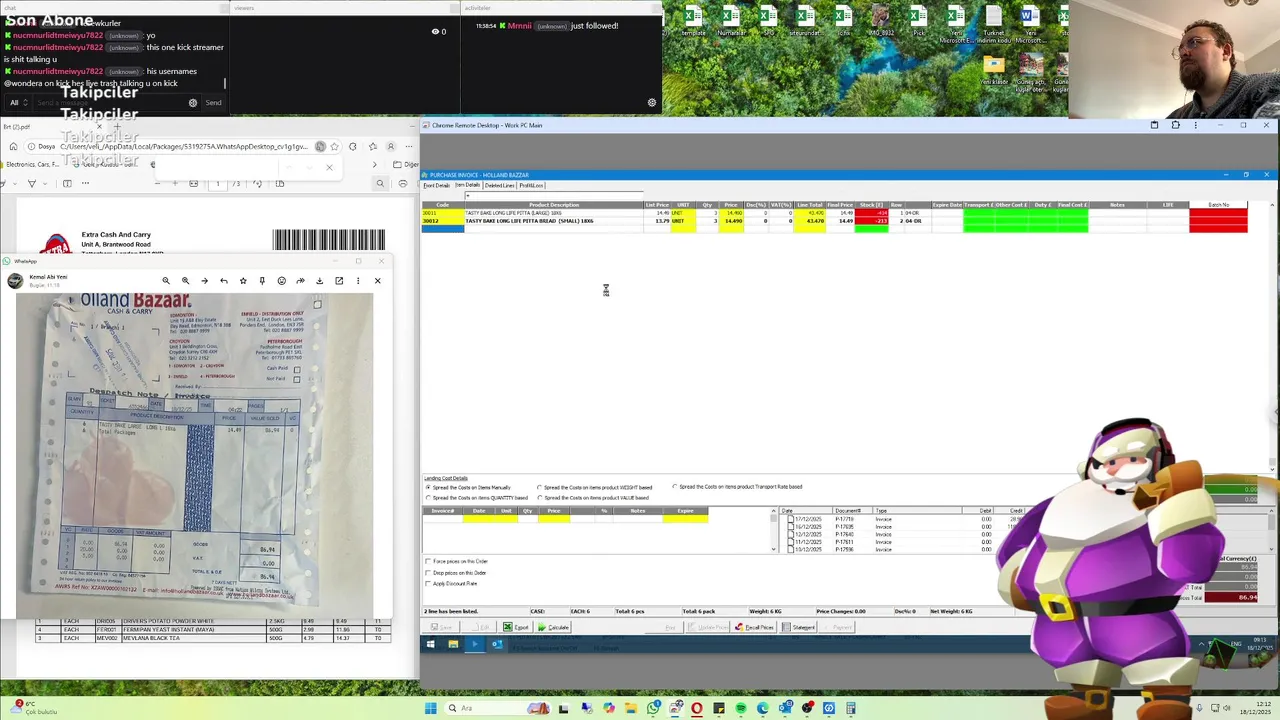Open new tab in Edge
The height and width of the screenshot is (720, 1280).
(117, 127)
